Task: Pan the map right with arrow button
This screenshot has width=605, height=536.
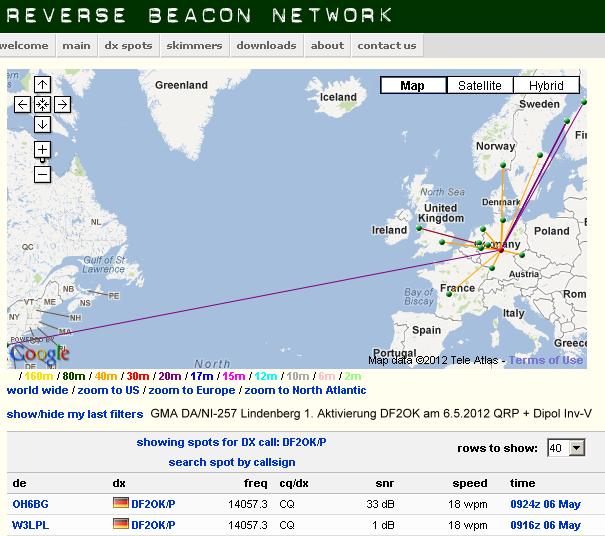Action: pos(63,105)
